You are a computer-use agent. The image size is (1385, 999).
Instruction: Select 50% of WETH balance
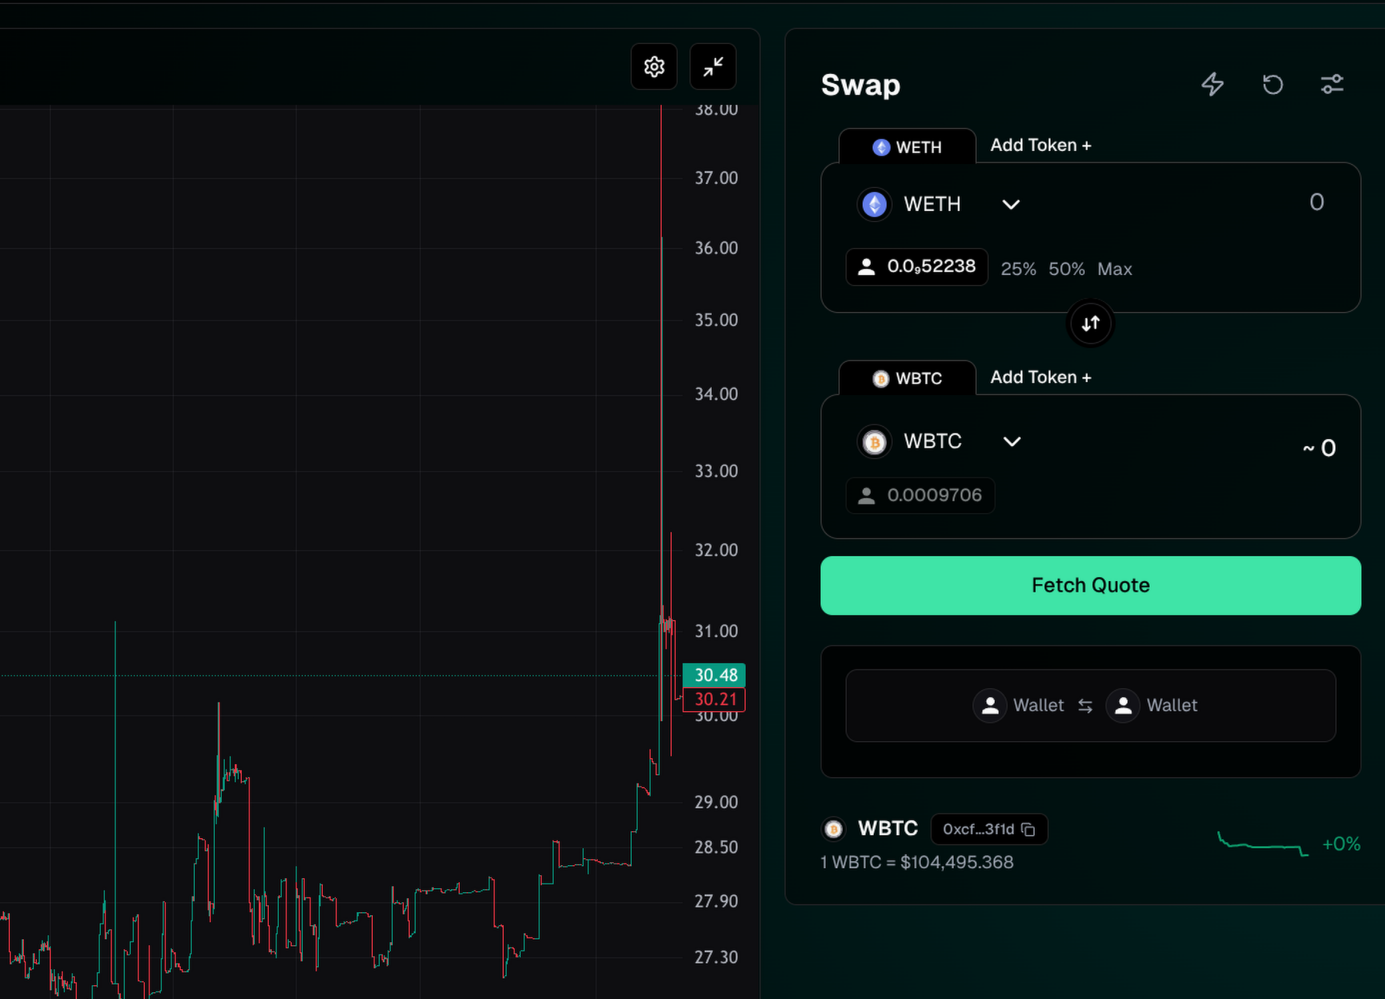tap(1066, 269)
